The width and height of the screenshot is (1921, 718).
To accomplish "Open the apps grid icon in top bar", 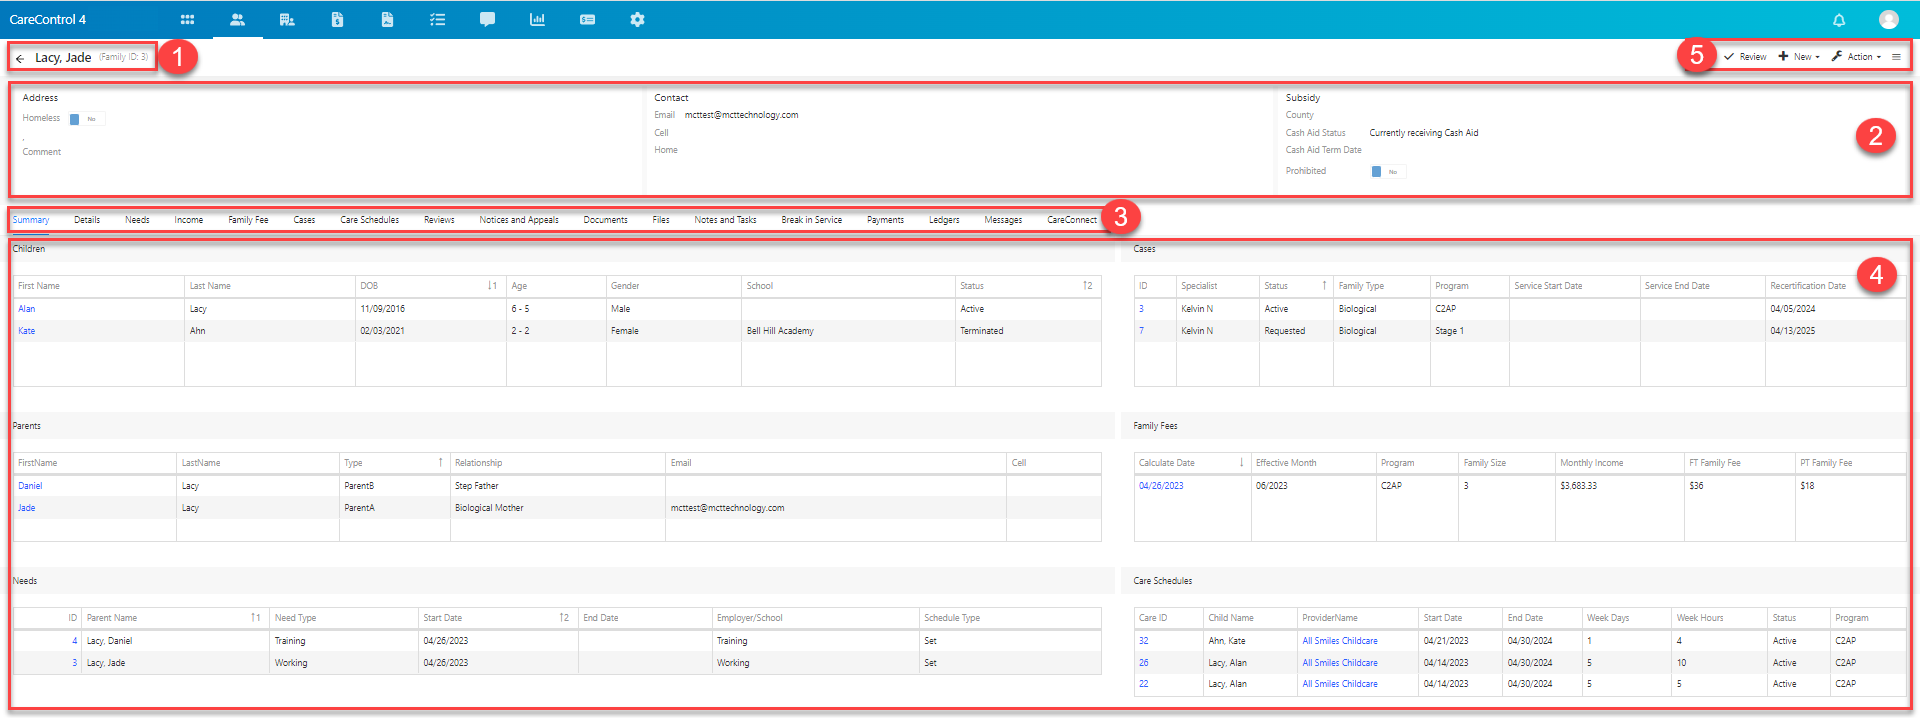I will point(187,20).
